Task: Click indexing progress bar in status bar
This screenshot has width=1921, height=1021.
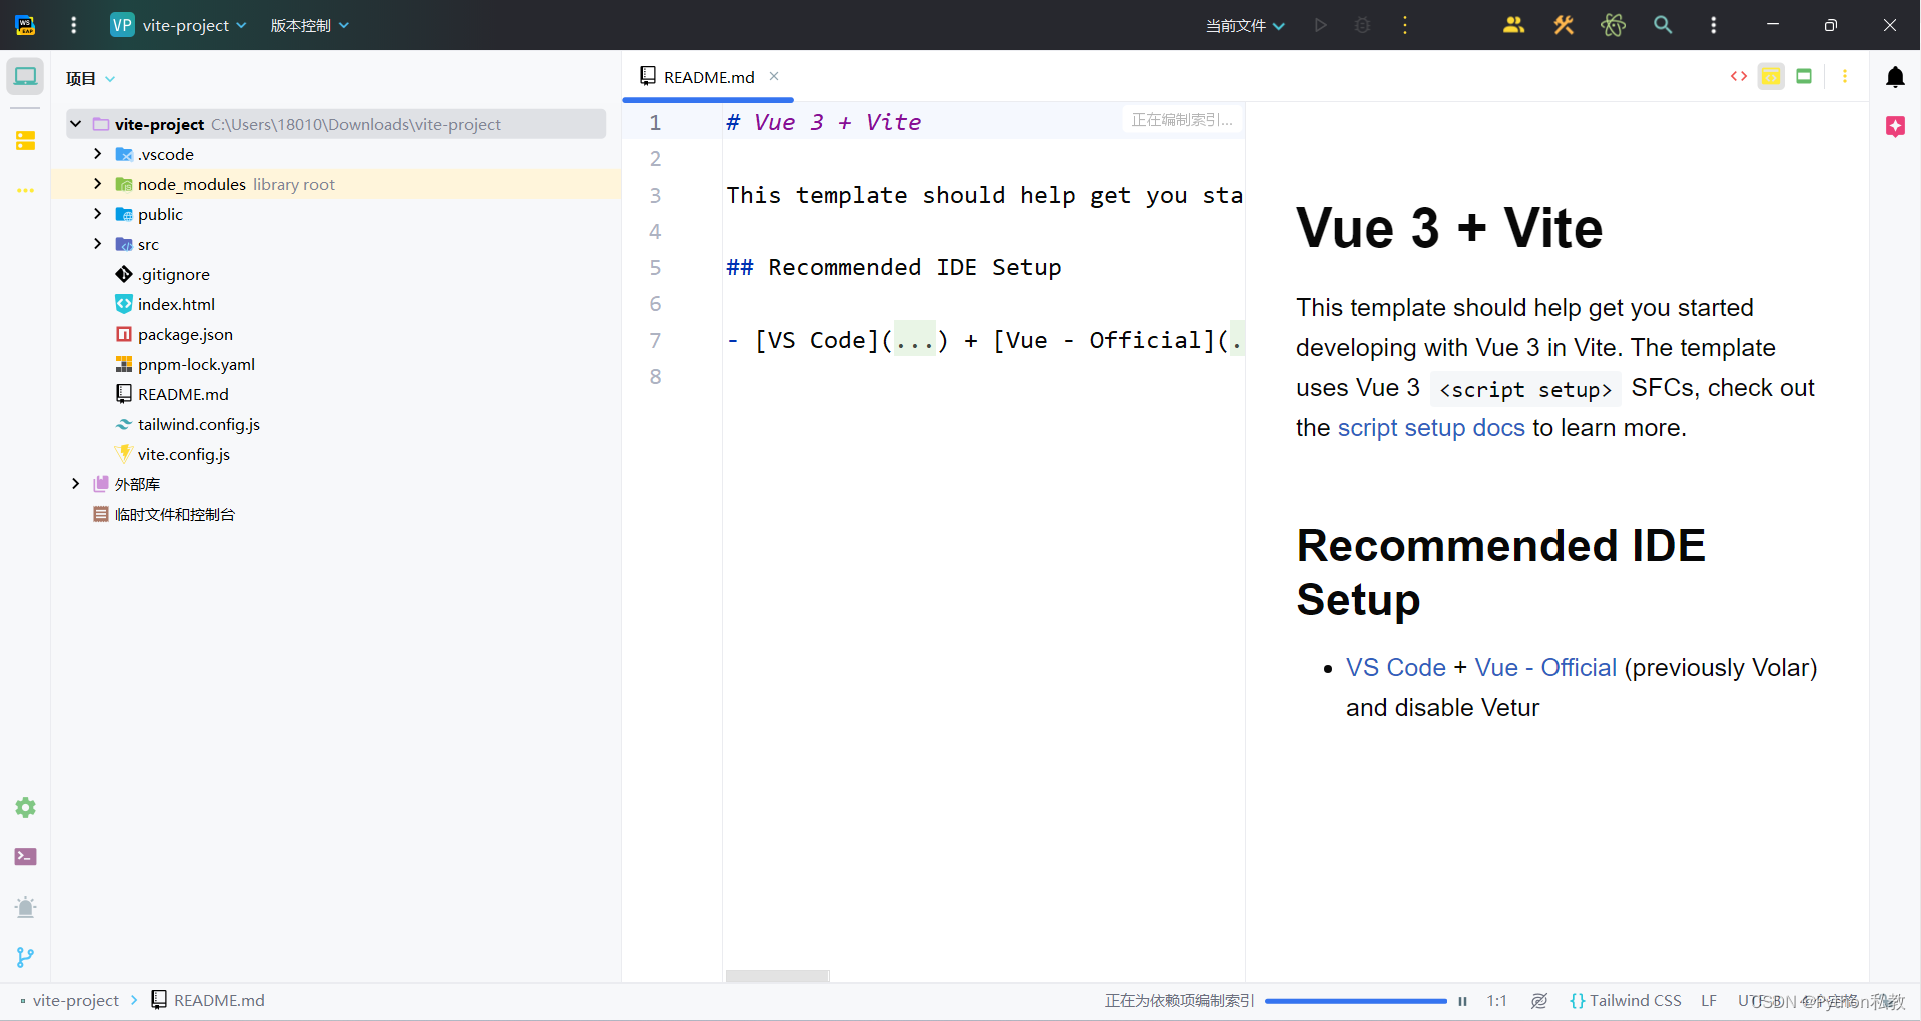Action: 1355,1001
